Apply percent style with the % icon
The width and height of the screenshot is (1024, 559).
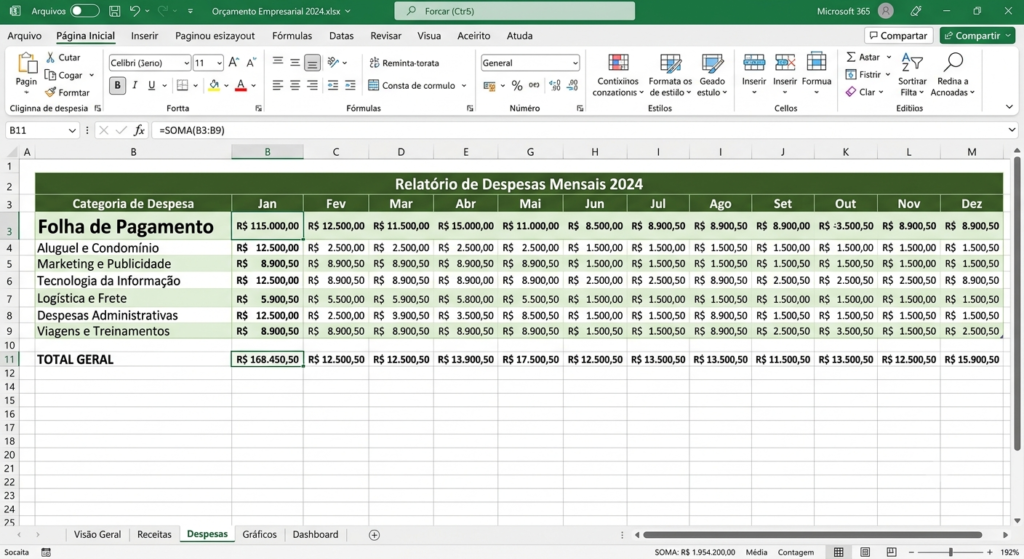pos(517,86)
